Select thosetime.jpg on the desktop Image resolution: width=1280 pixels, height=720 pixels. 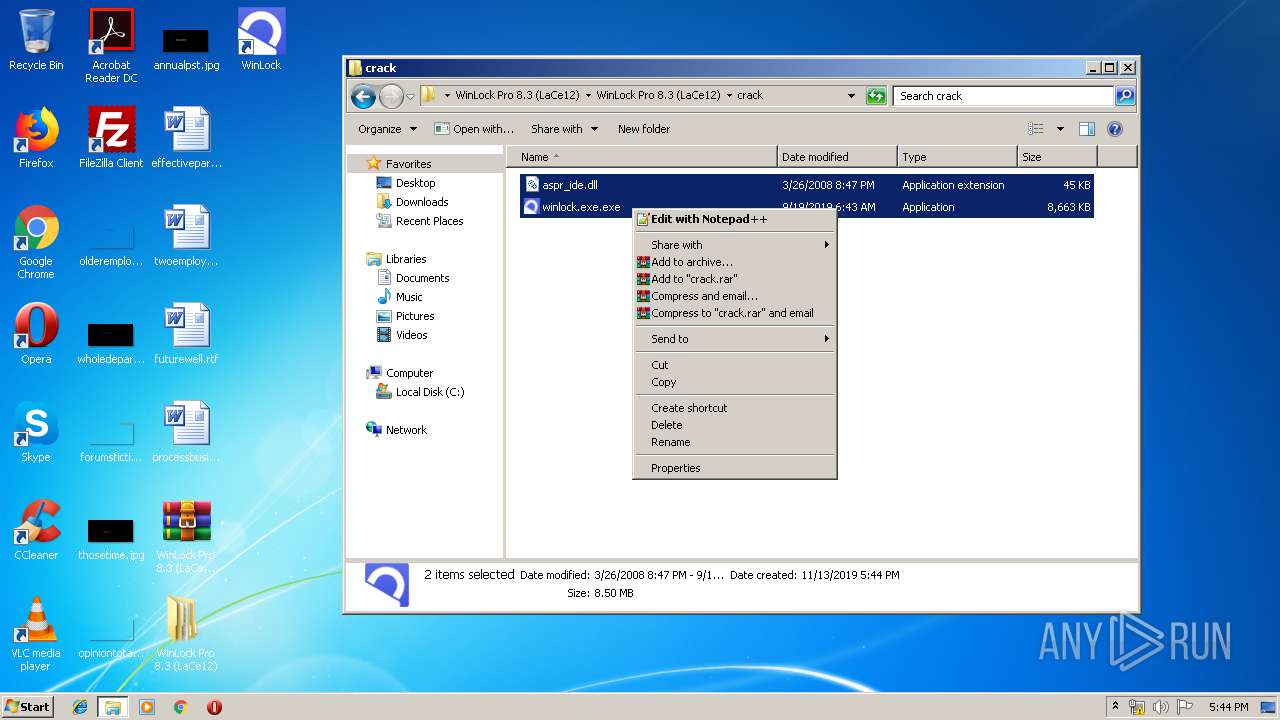(111, 537)
